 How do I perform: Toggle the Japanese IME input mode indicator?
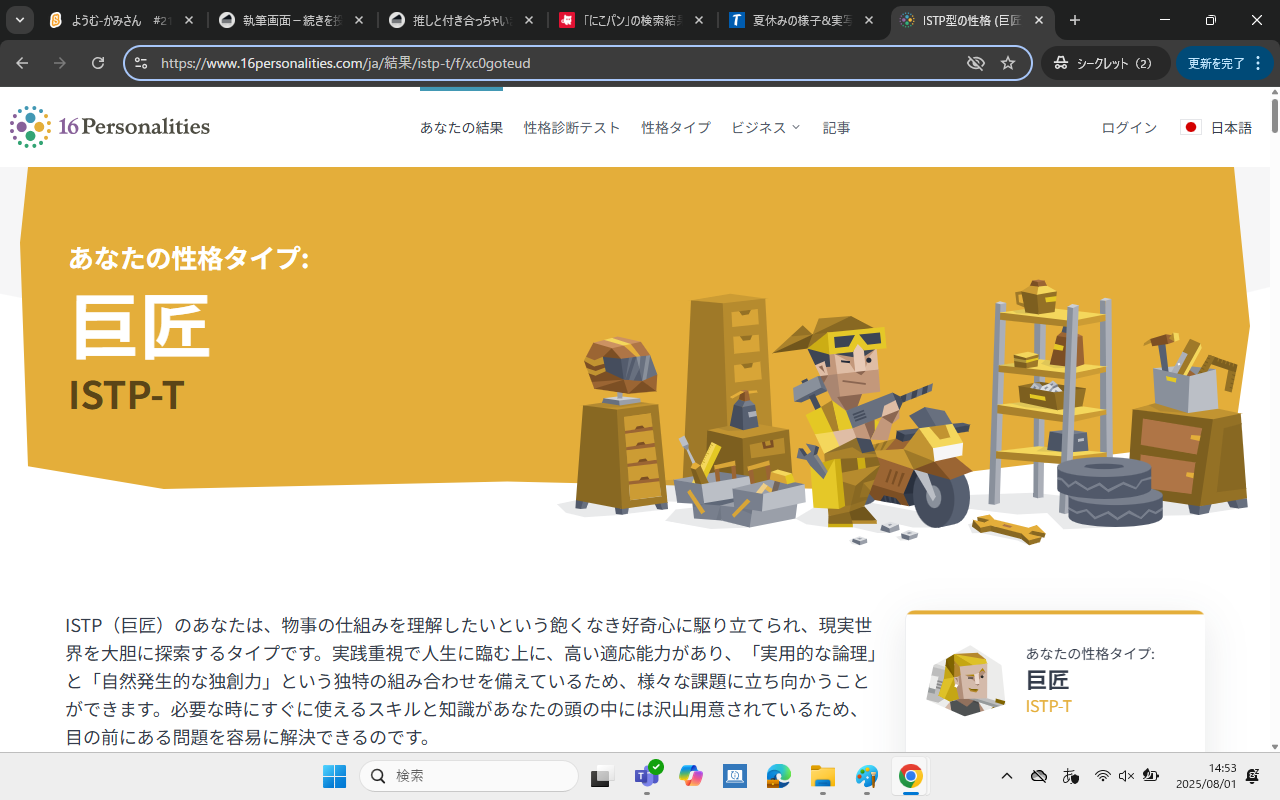click(x=1071, y=776)
